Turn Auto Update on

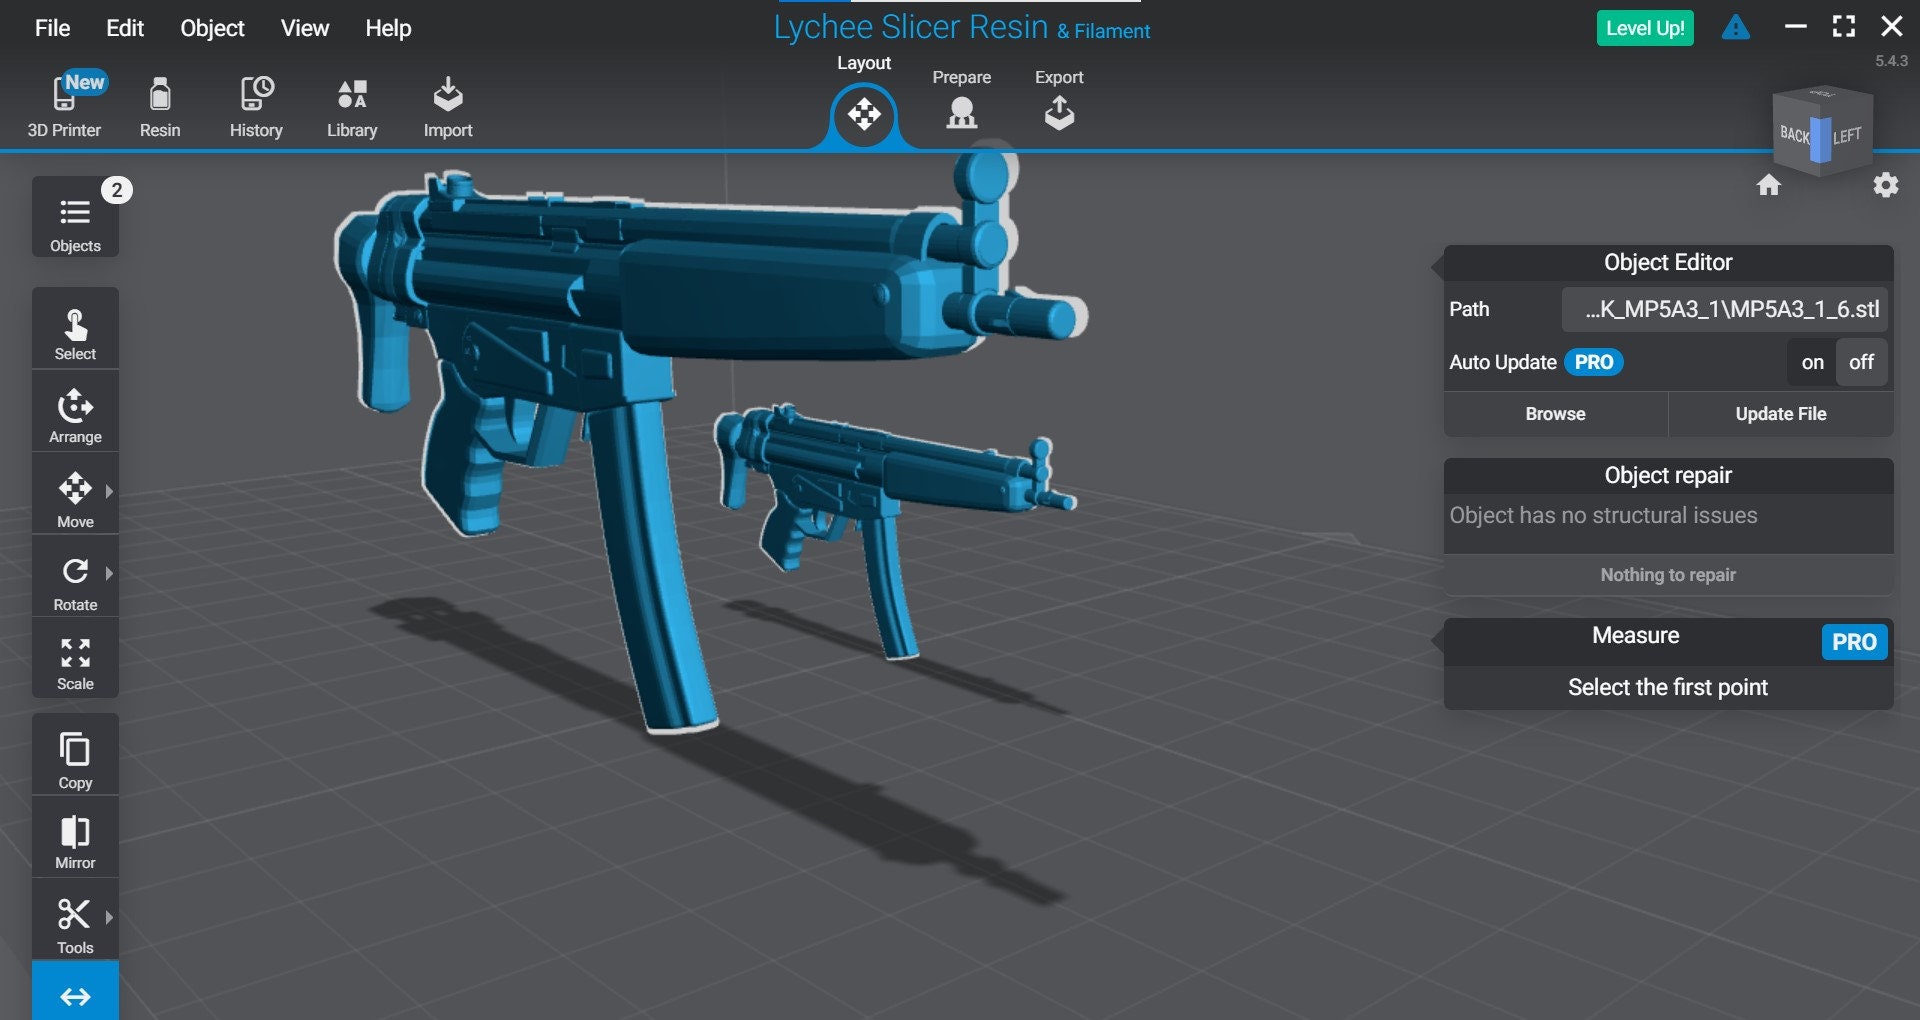1811,362
